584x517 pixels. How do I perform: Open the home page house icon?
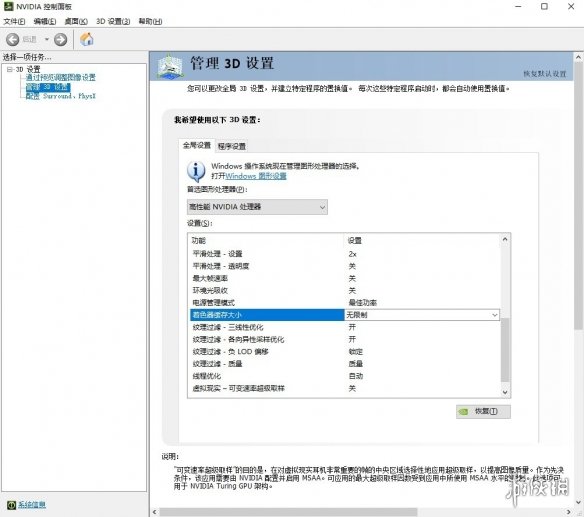[87, 39]
